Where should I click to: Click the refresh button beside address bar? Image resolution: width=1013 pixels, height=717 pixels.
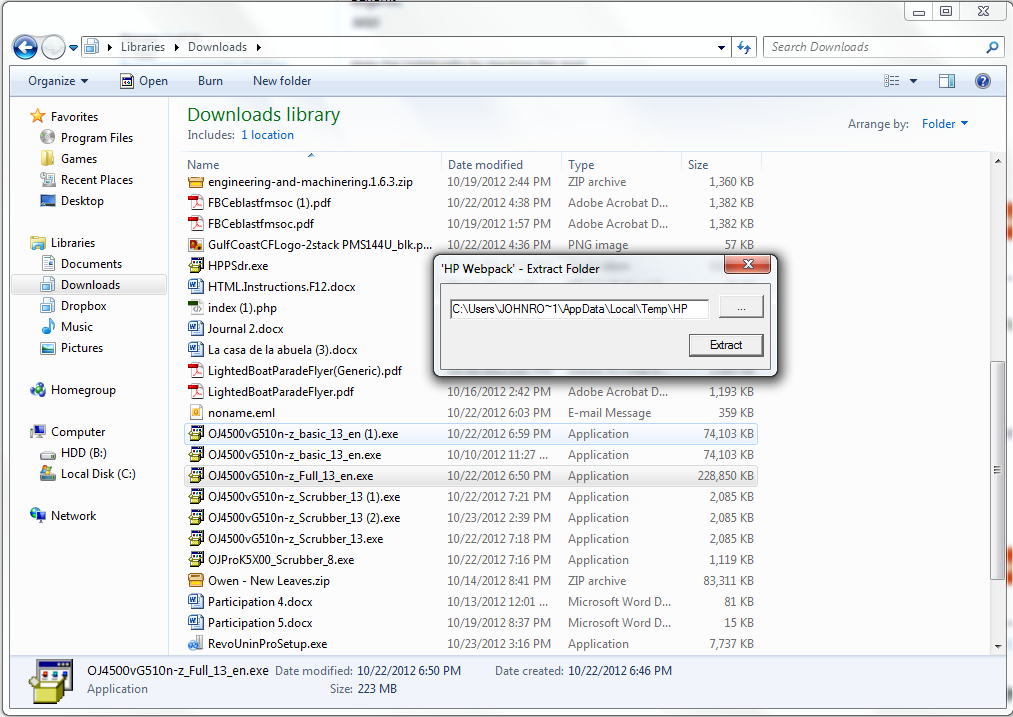click(744, 47)
